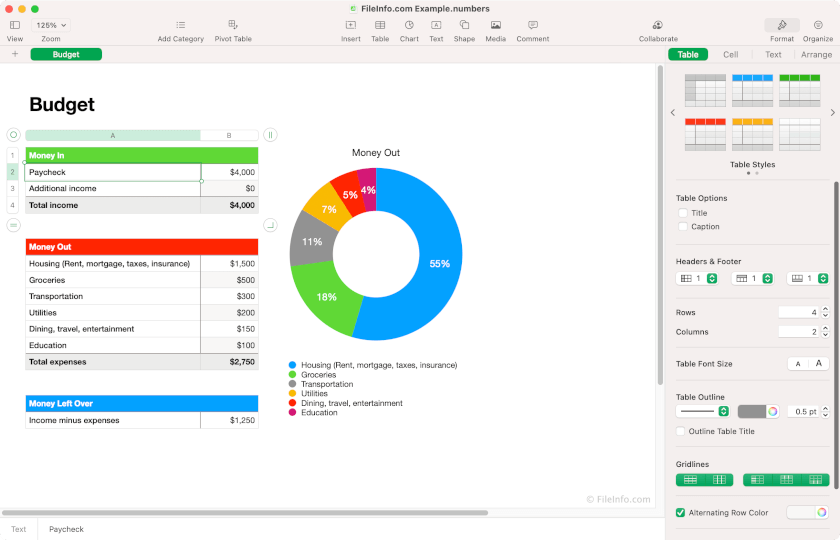Add a new table from toolbar
Image resolution: width=840 pixels, height=540 pixels.
coord(380,25)
